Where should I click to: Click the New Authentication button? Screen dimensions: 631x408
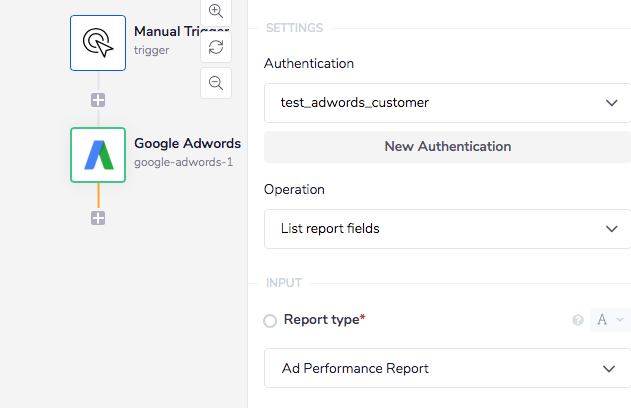[x=447, y=146]
